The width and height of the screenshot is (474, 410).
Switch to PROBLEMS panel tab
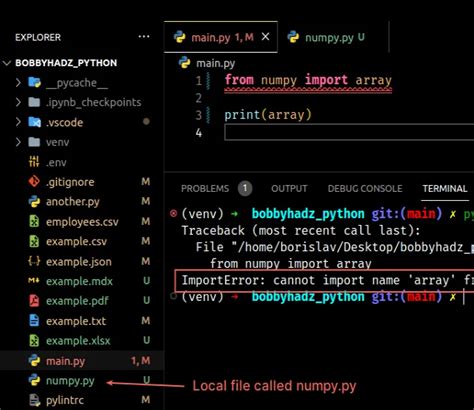205,189
